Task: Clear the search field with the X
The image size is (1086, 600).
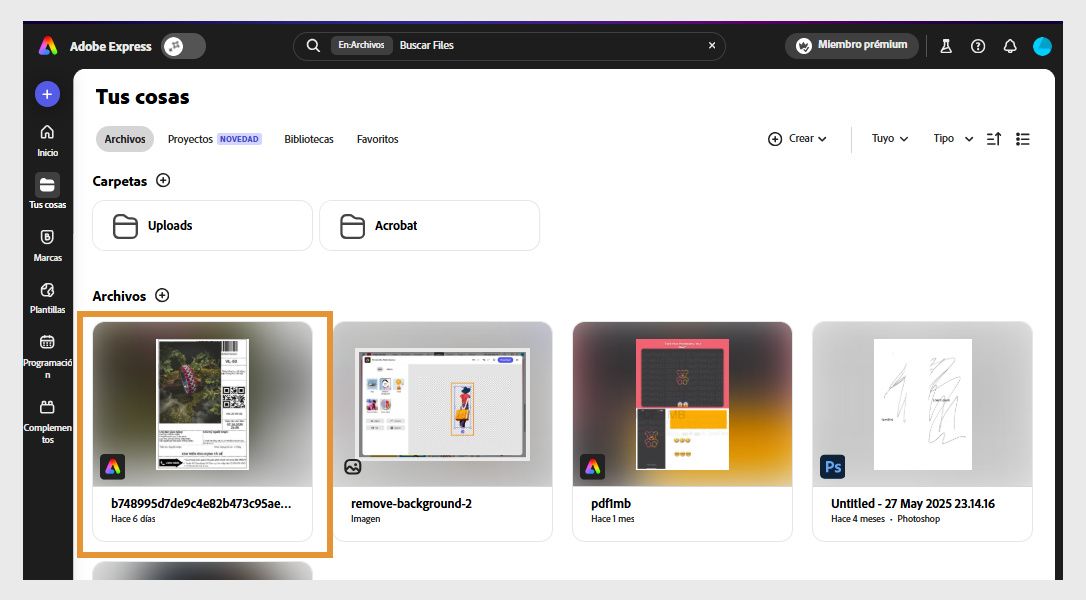Action: coord(711,45)
